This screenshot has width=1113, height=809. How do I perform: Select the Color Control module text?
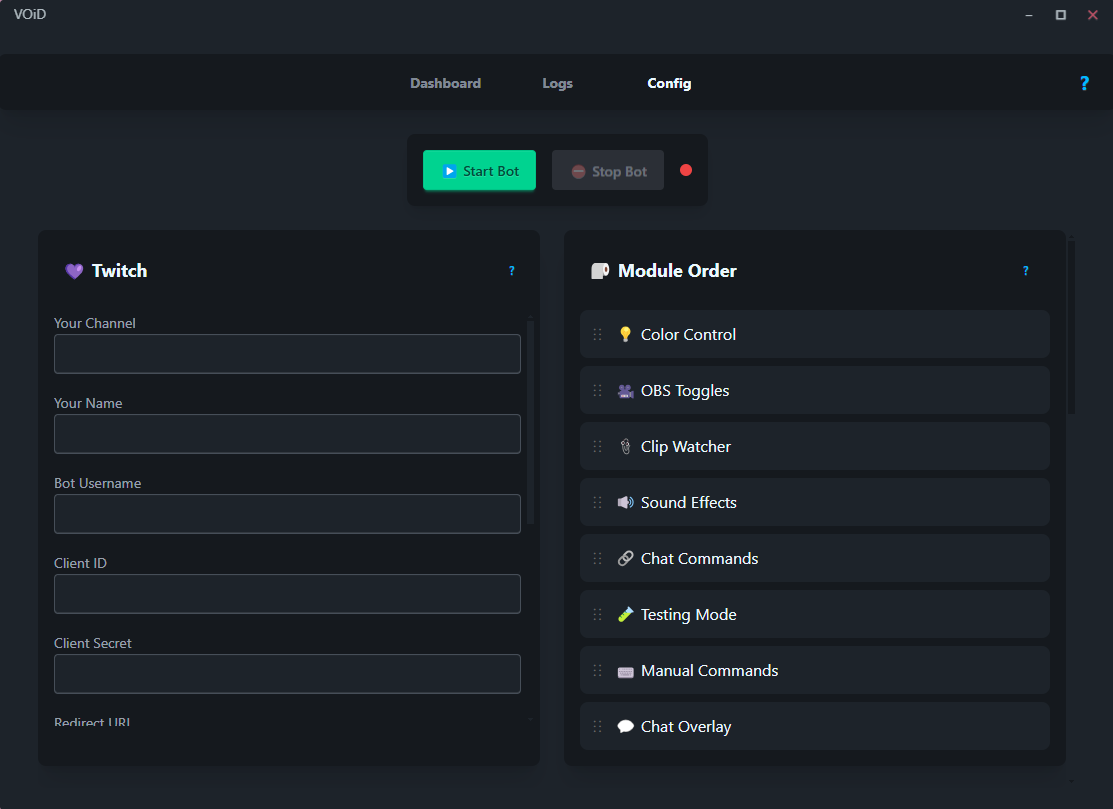click(x=688, y=334)
